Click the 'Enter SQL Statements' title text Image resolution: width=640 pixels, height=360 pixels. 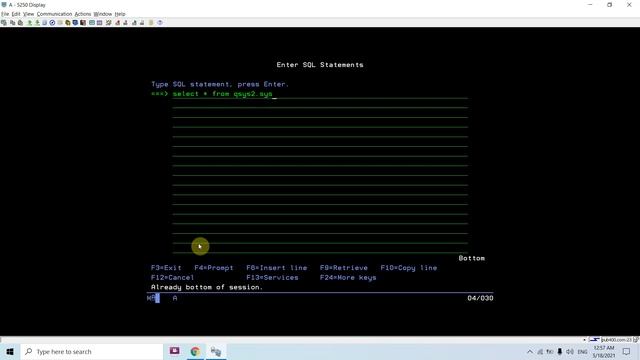(320, 64)
